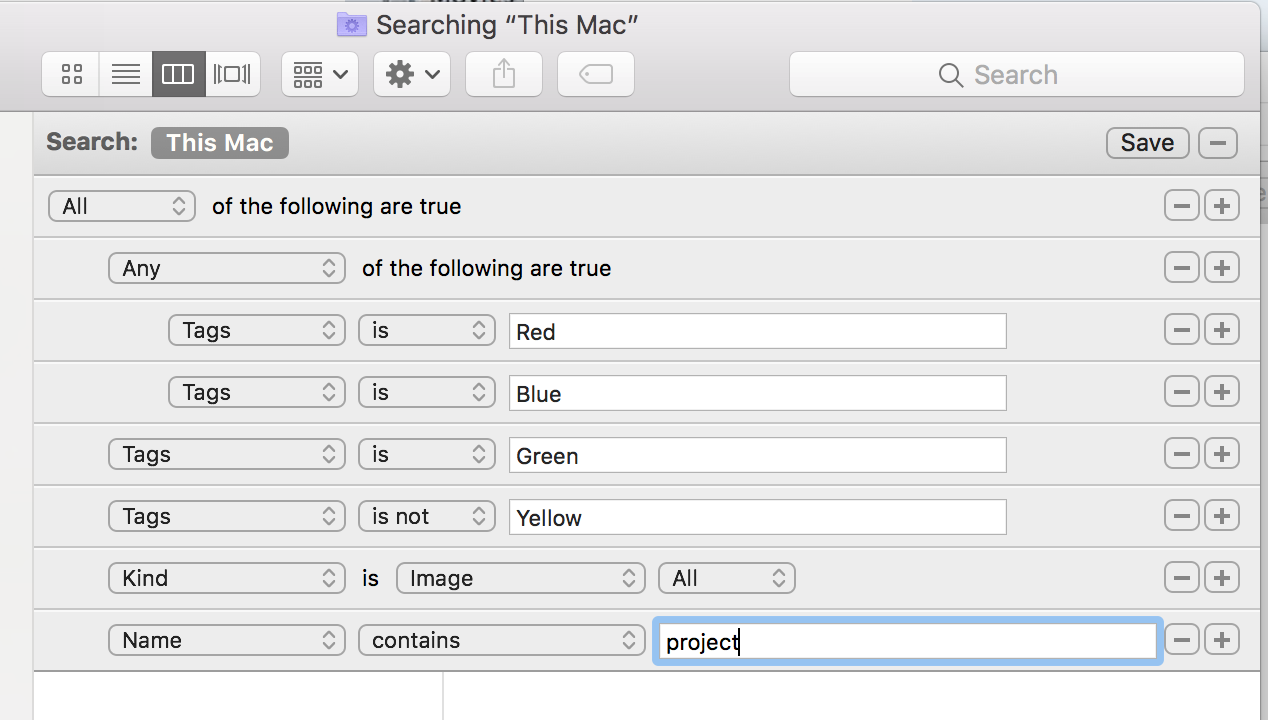This screenshot has height=720, width=1268.
Task: Open the arrange-by grouping menu
Action: [320, 74]
